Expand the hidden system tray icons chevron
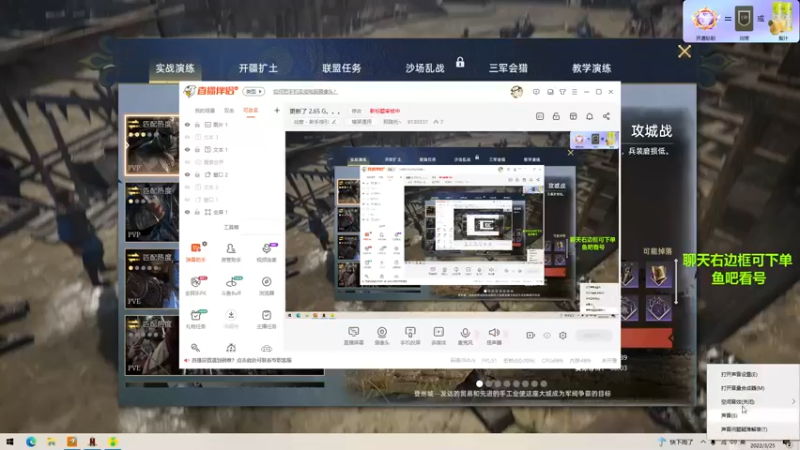The width and height of the screenshot is (800, 450). (x=703, y=442)
